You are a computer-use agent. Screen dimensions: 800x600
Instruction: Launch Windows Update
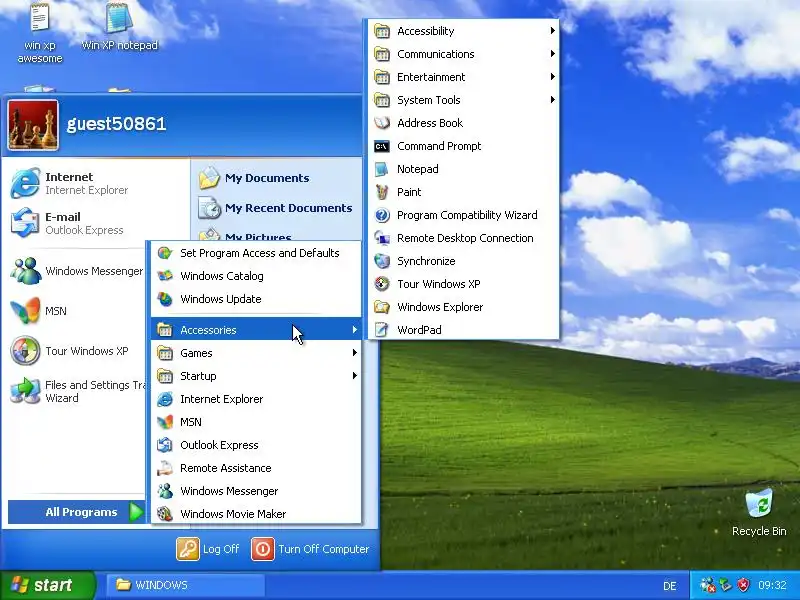256,299
